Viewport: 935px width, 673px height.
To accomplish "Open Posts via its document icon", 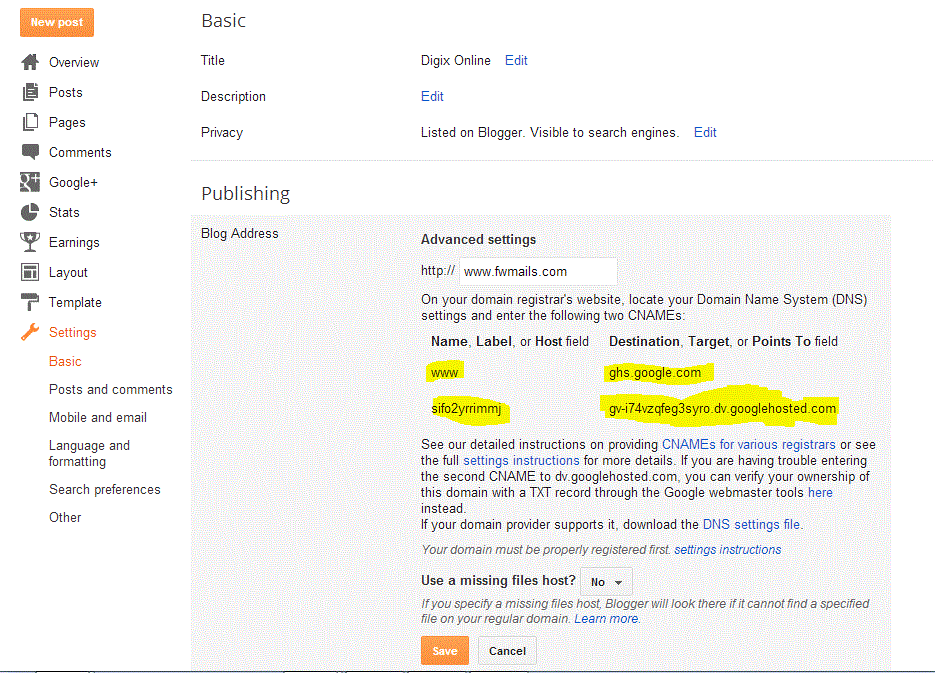I will [x=30, y=92].
